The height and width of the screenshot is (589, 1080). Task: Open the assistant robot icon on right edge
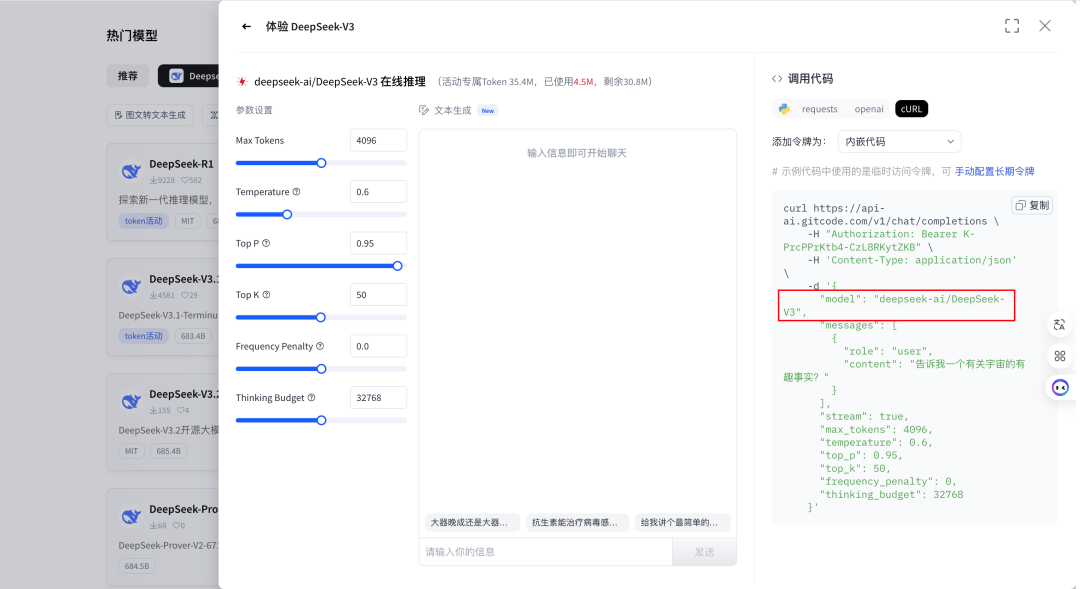pyautogui.click(x=1059, y=388)
